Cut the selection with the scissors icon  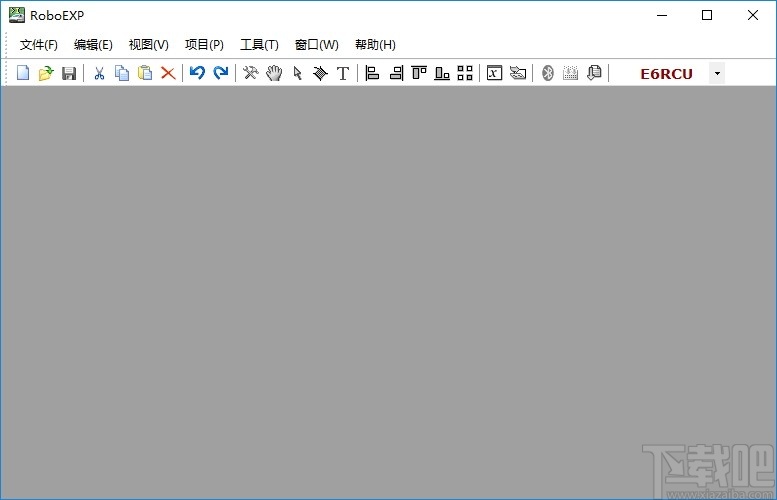tap(99, 73)
